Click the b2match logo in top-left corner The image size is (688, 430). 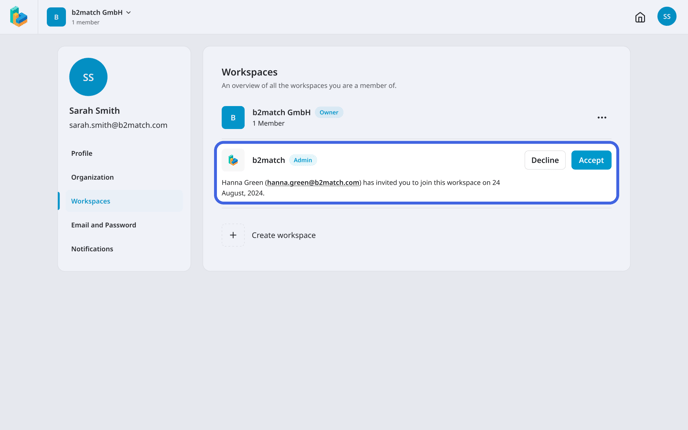18,17
